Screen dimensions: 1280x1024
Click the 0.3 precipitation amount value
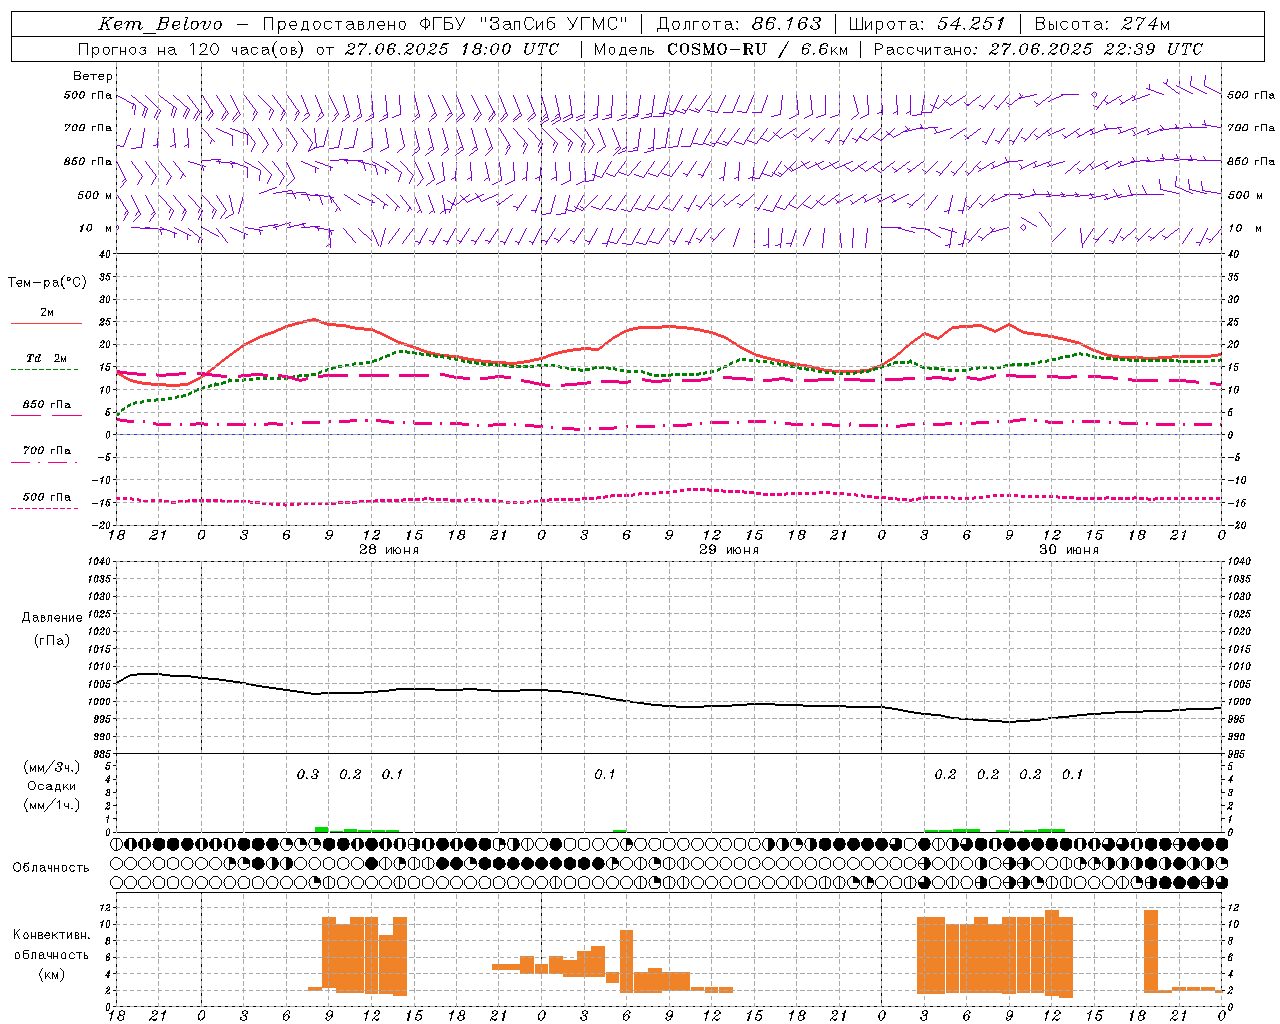point(308,775)
